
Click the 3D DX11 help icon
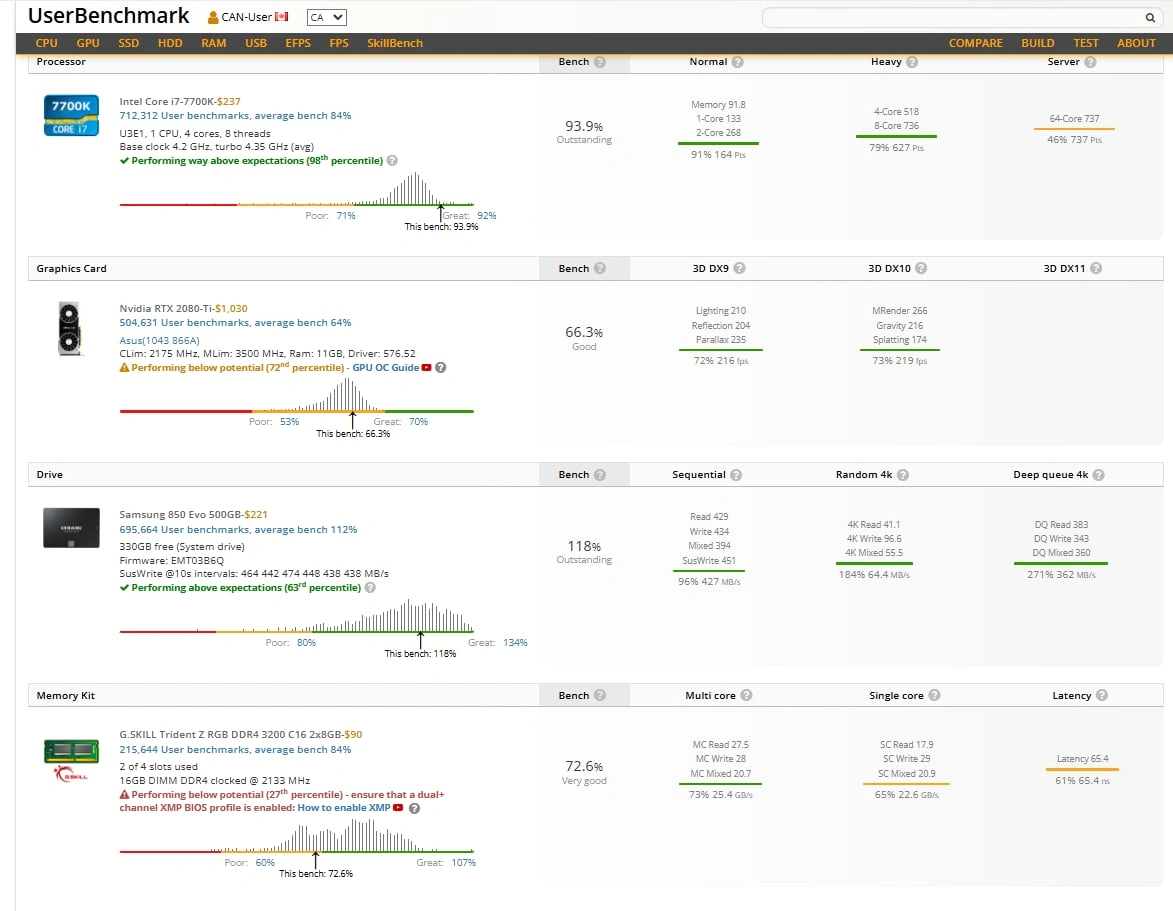1096,269
